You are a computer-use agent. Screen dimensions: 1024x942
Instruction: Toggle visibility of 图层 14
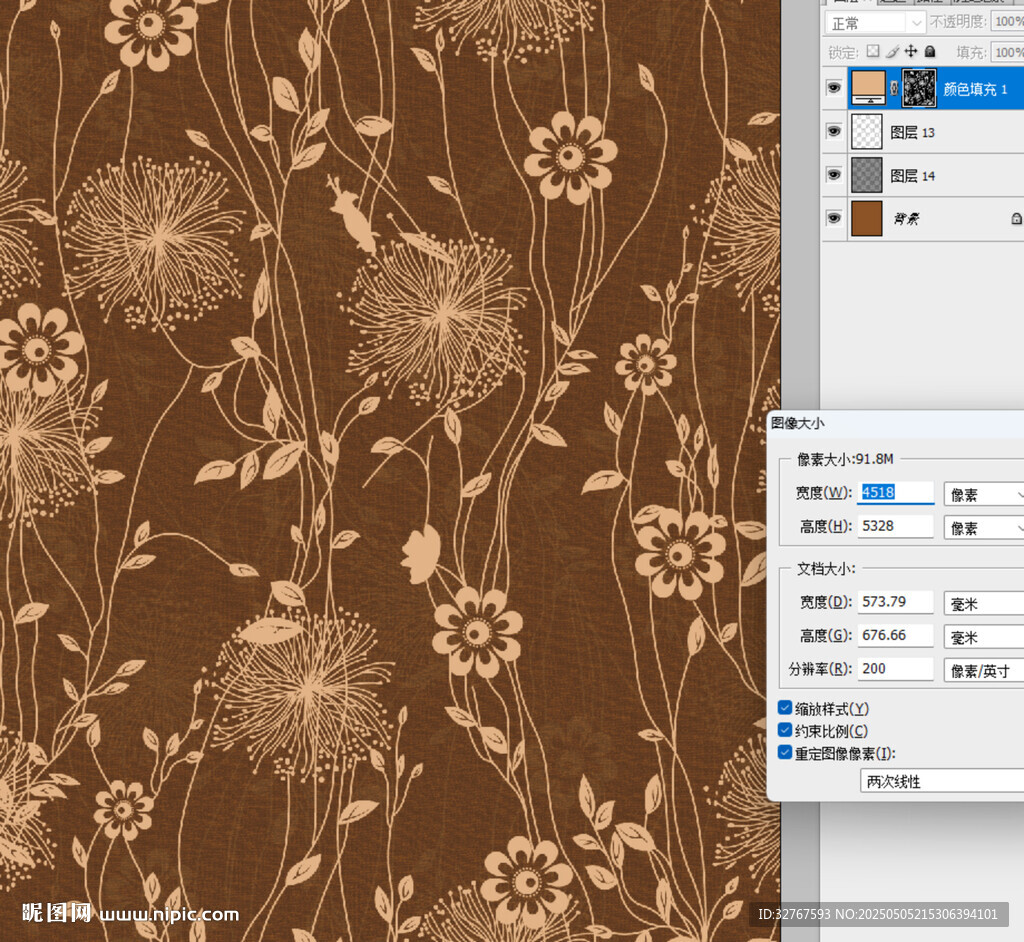833,175
